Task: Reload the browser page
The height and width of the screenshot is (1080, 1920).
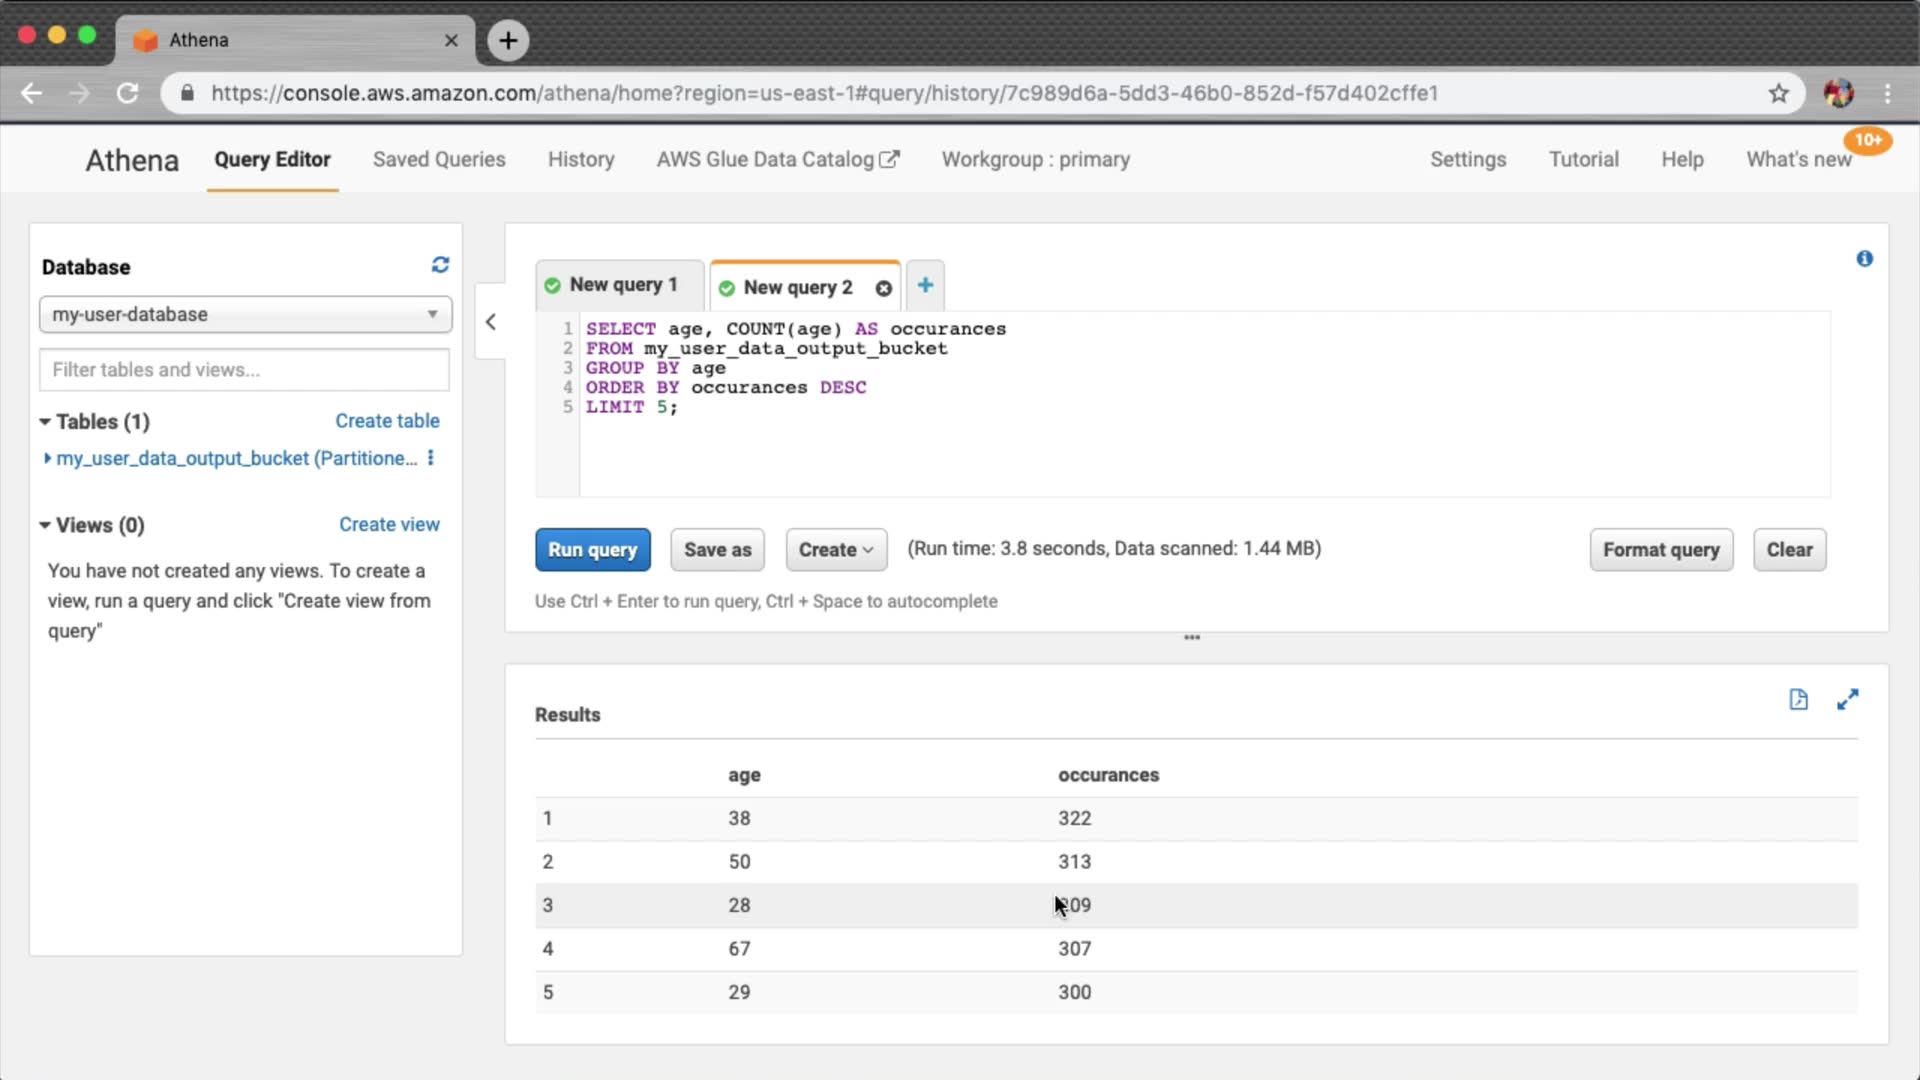Action: [127, 93]
